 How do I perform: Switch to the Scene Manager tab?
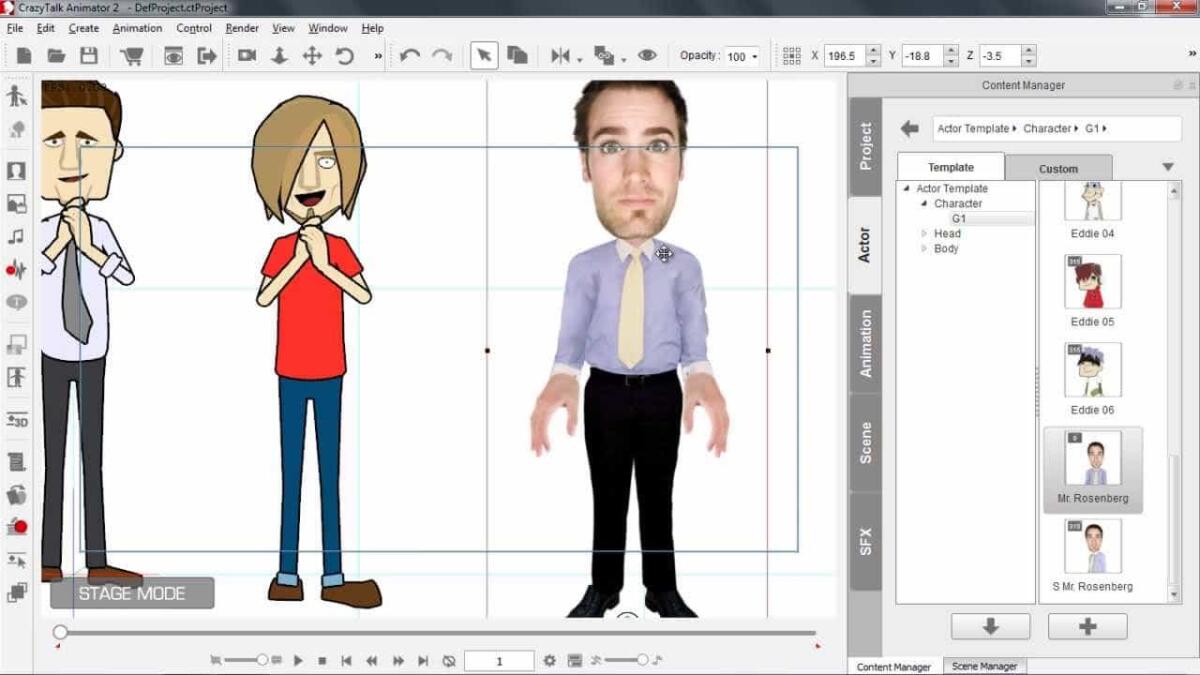point(985,666)
